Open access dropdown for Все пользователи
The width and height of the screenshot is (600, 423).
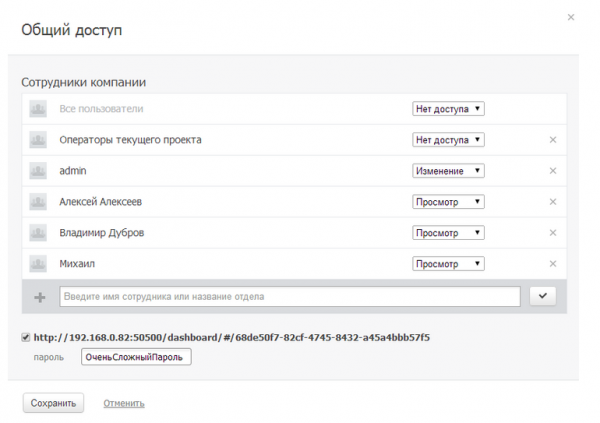[448, 109]
